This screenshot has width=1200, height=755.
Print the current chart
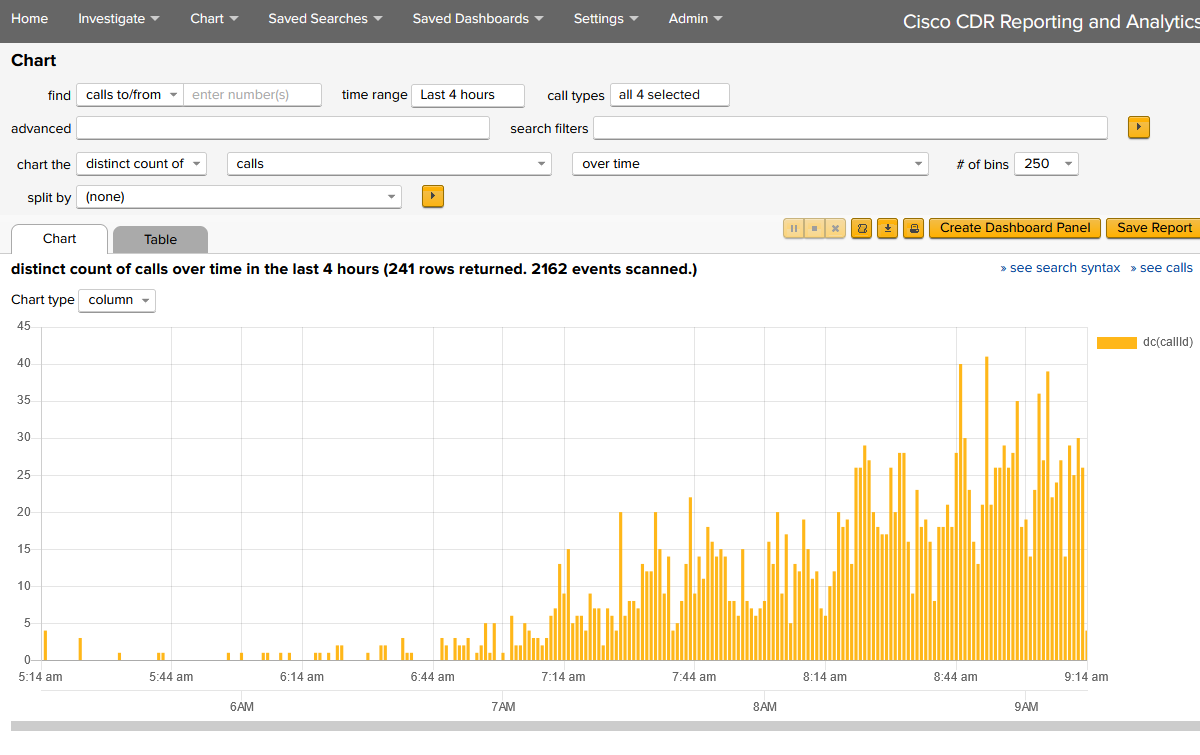[x=913, y=228]
